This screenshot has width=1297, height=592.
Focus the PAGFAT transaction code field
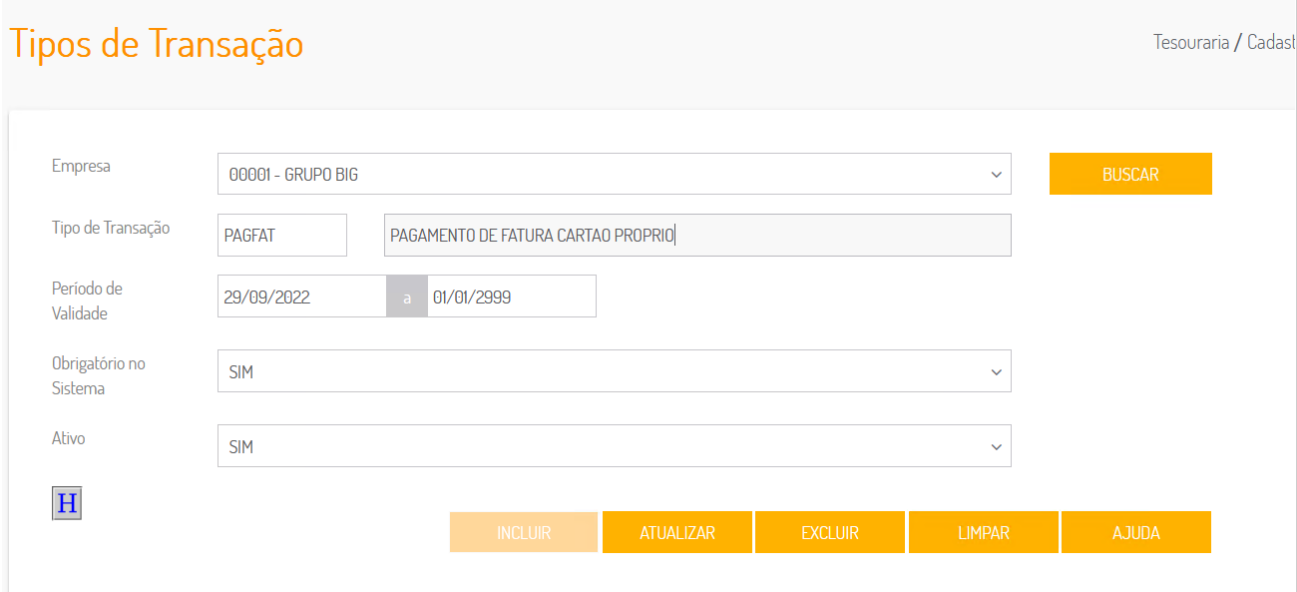[x=282, y=235]
